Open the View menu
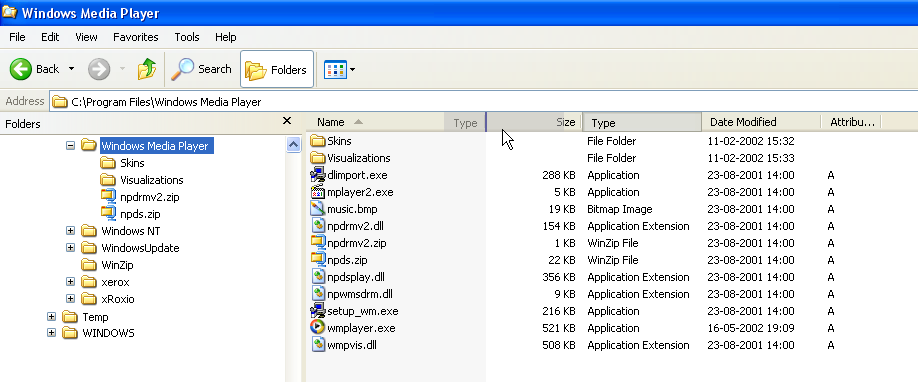This screenshot has width=918, height=382. click(86, 37)
